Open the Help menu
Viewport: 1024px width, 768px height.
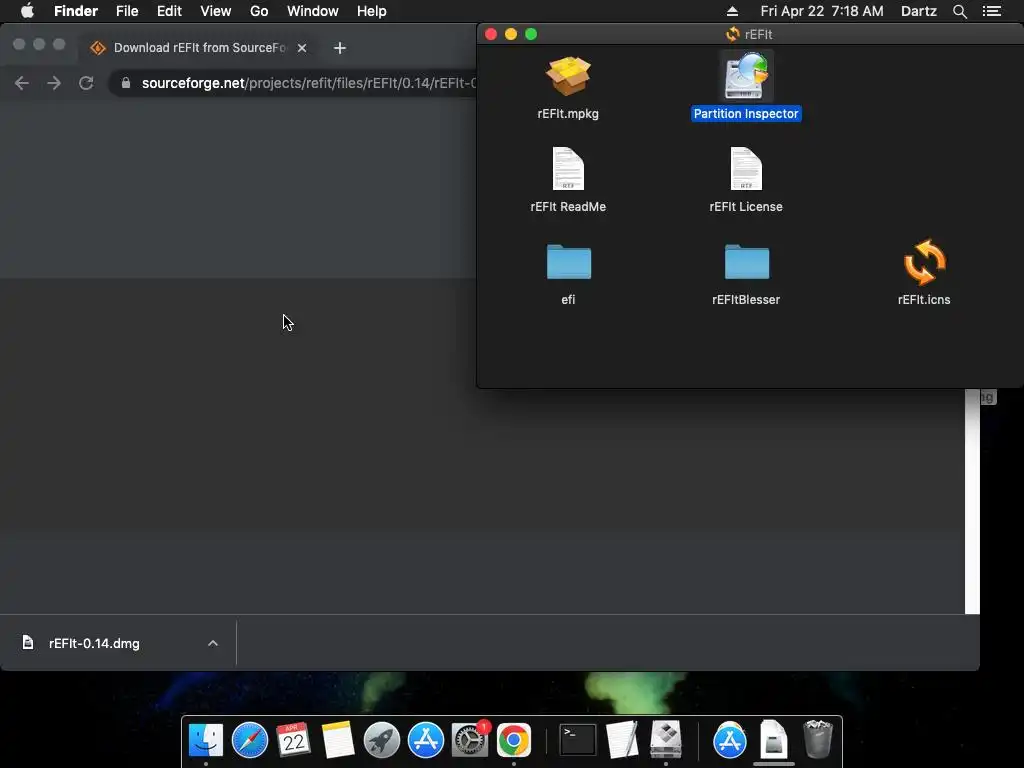pos(372,11)
